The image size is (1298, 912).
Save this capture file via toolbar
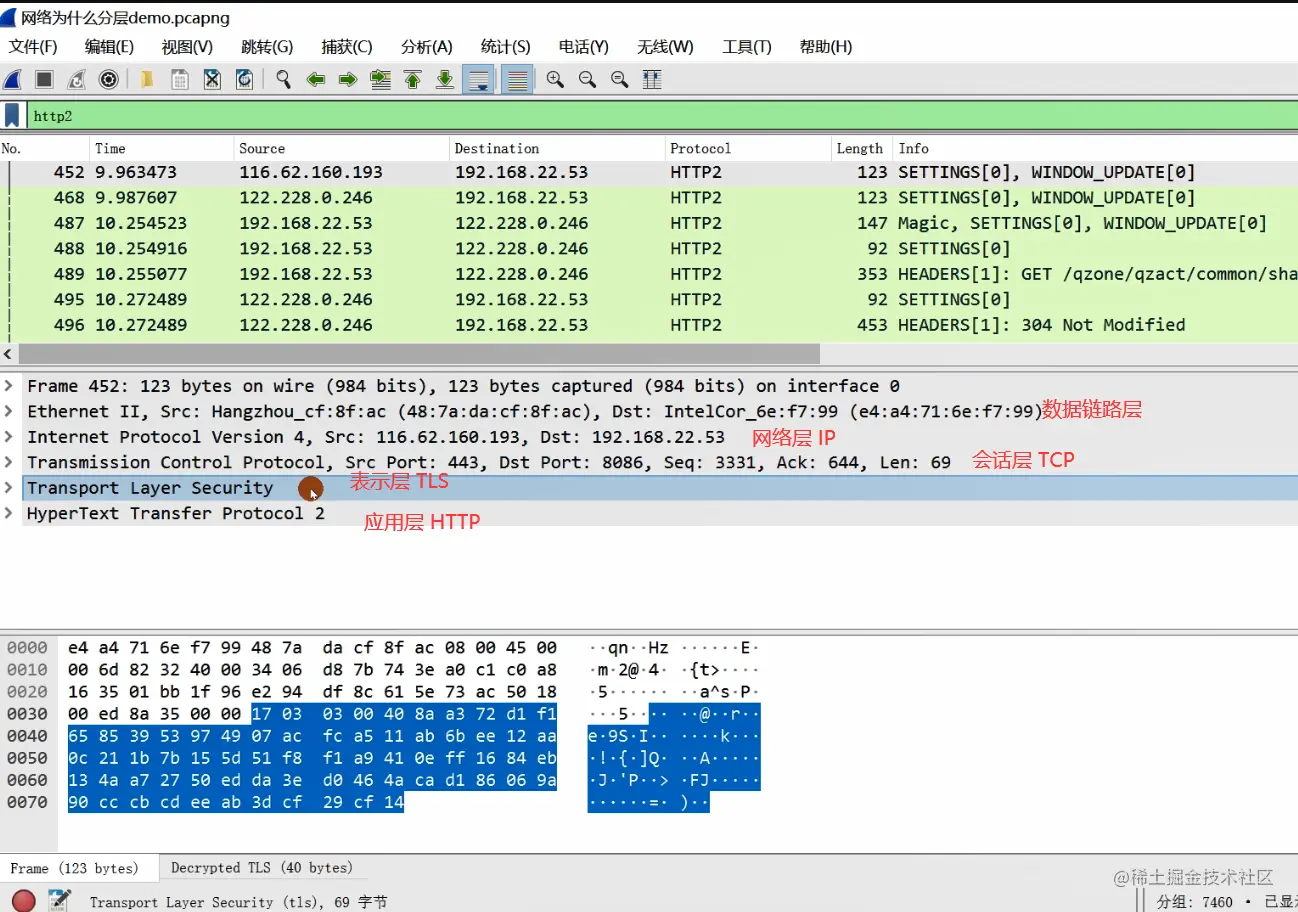click(180, 80)
